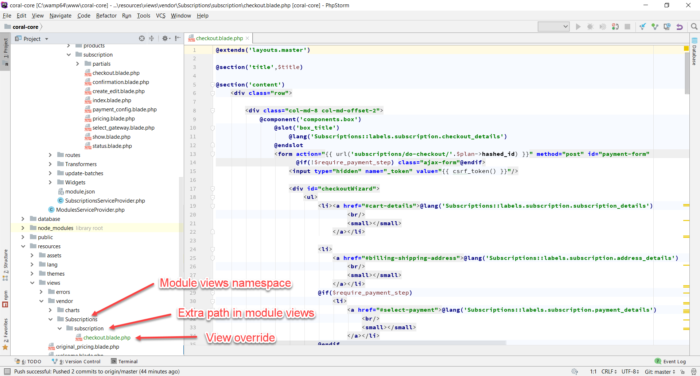Collapse the resources folder
The width and height of the screenshot is (700, 376).
tap(23, 246)
